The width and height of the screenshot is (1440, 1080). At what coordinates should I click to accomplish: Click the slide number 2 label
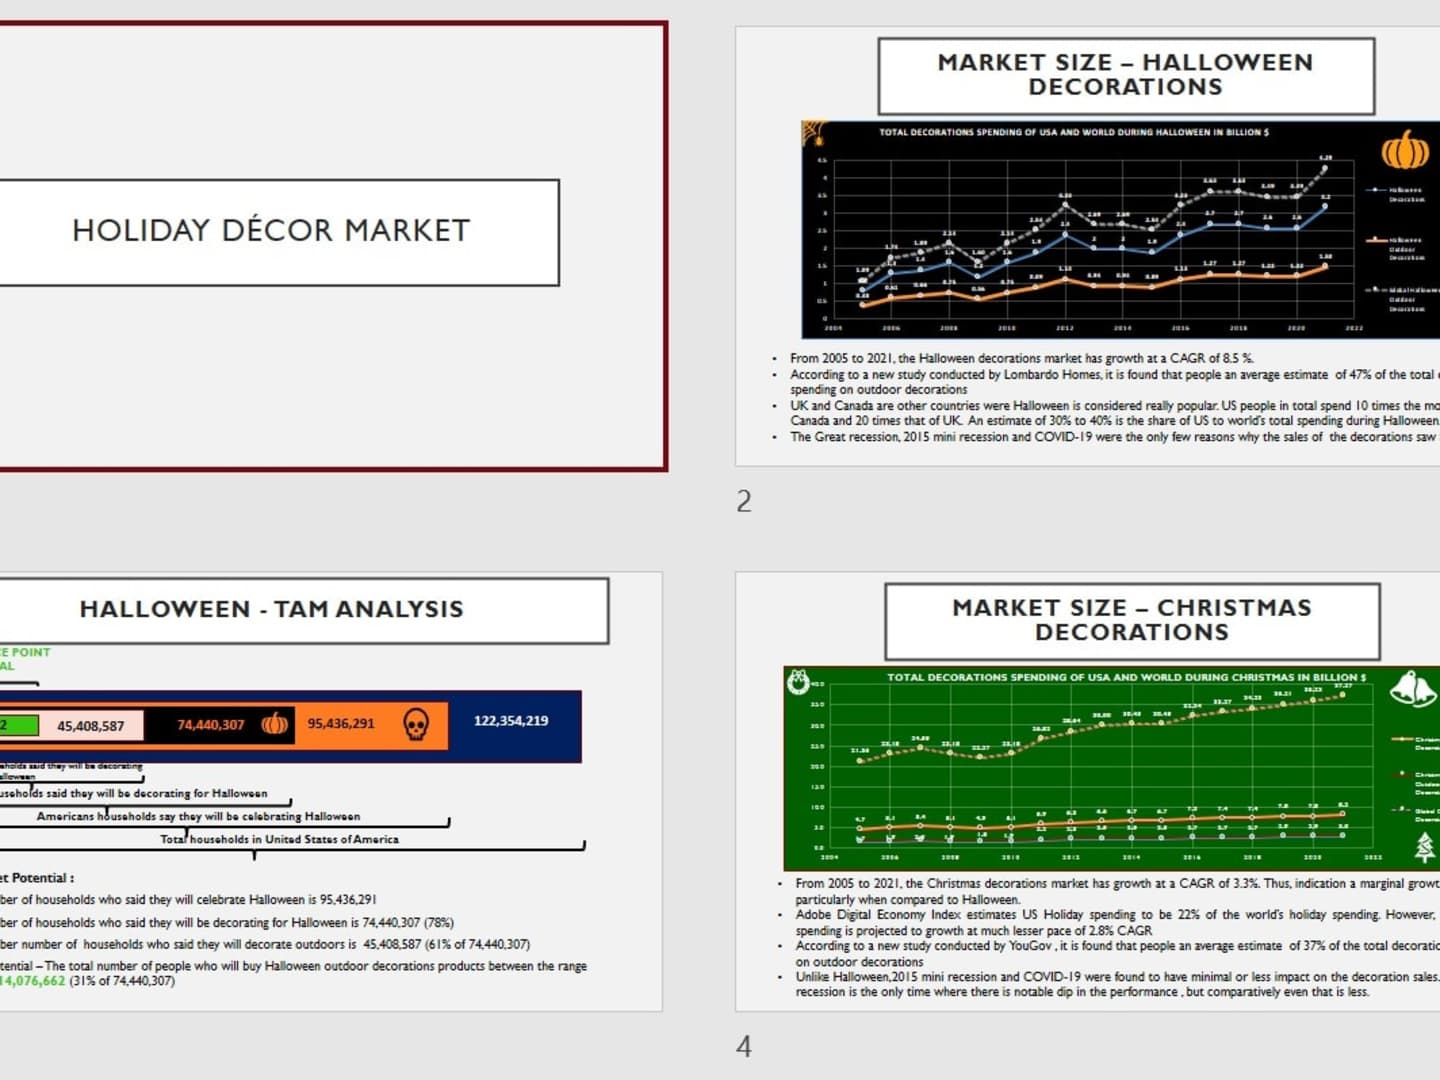point(744,501)
